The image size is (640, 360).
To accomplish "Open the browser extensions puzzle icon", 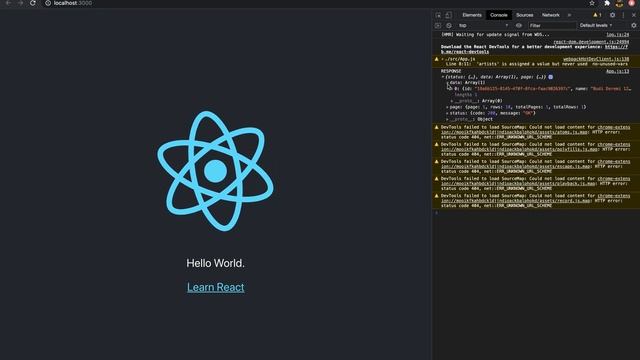I will 607,3.
